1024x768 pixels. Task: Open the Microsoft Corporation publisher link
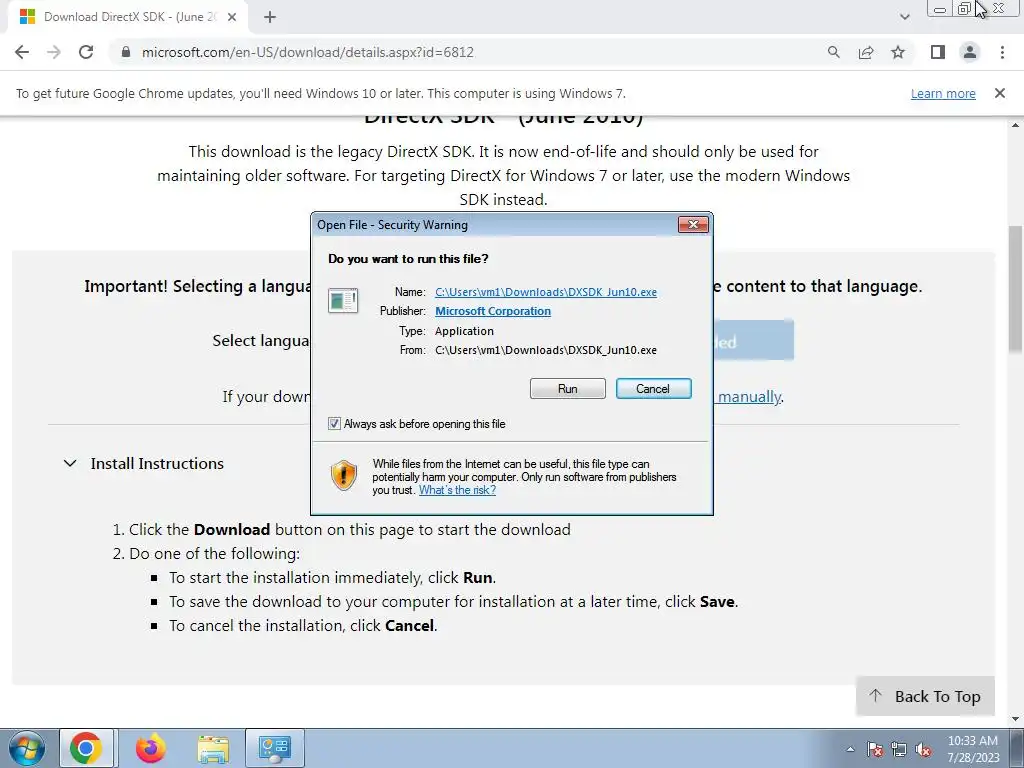(492, 311)
